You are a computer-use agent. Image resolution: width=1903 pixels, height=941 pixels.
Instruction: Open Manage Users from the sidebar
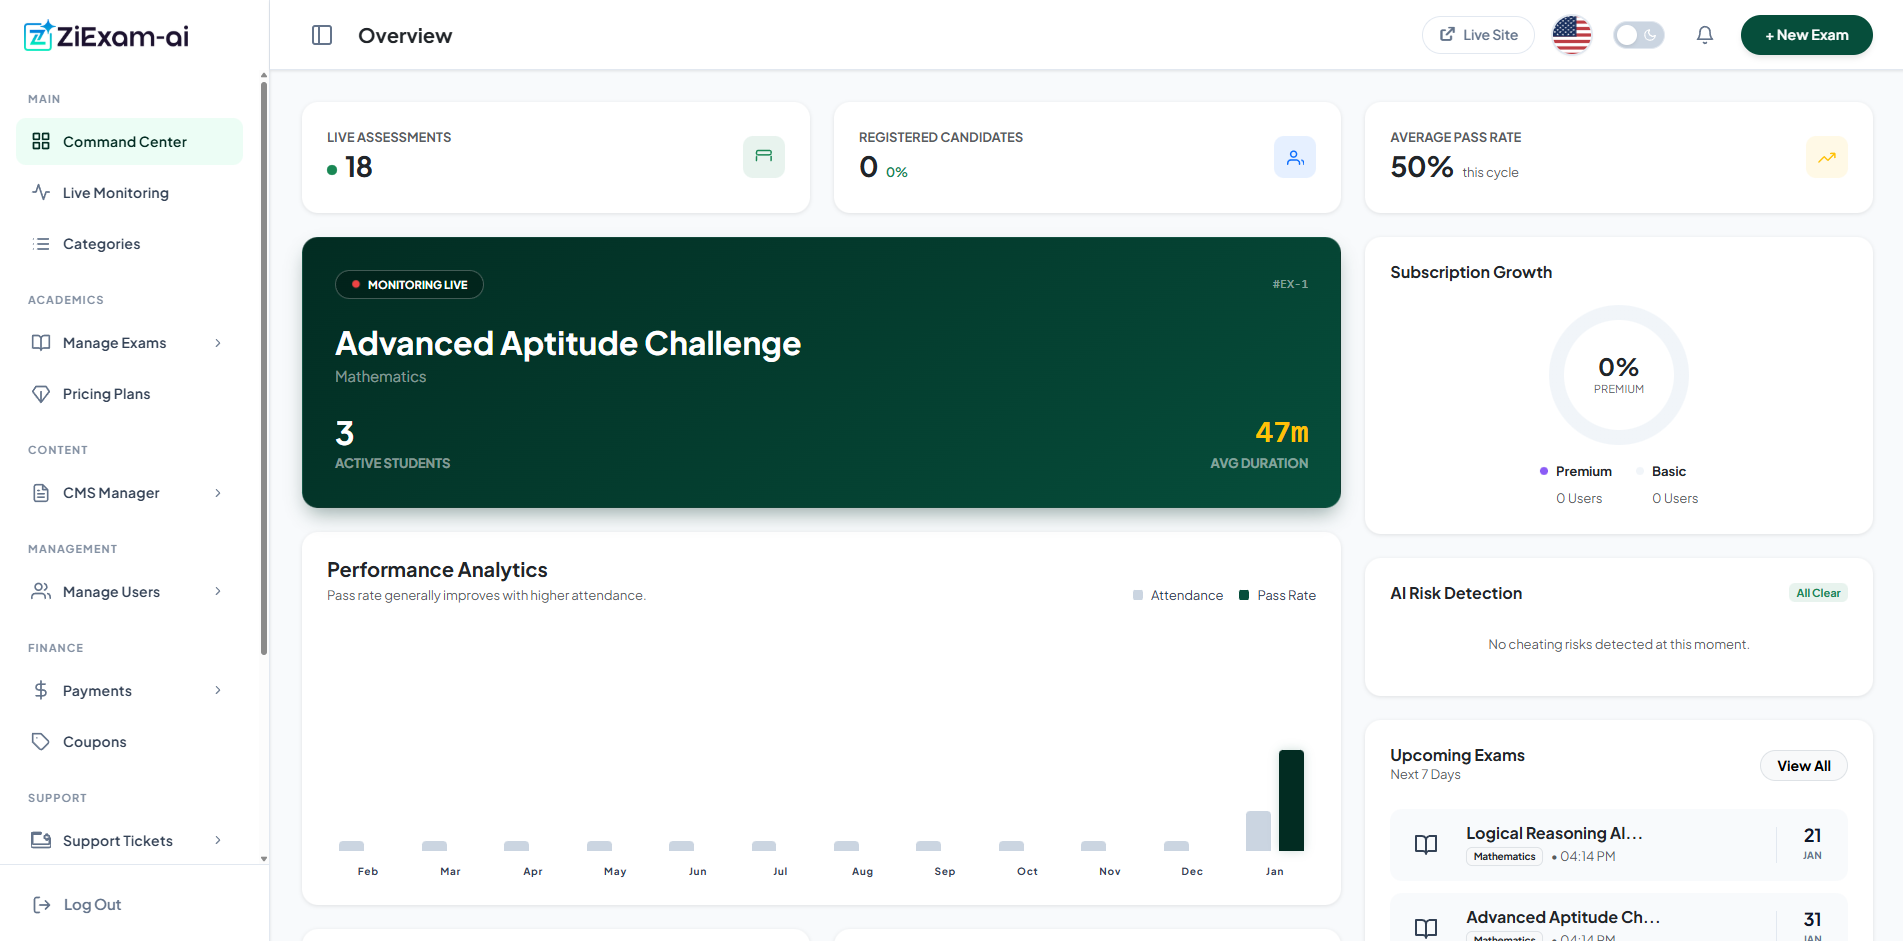point(111,591)
